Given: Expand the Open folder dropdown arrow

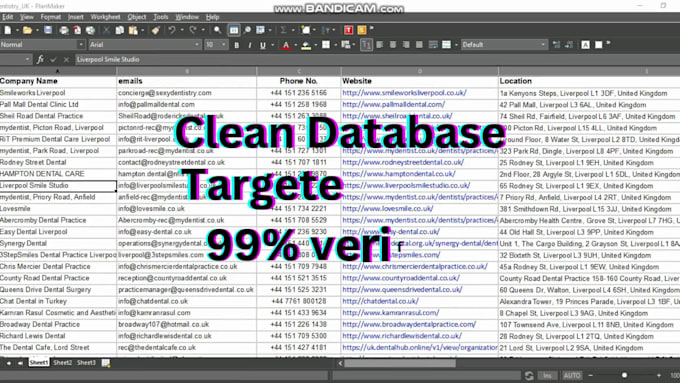Looking at the screenshot, I should click(x=37, y=30).
